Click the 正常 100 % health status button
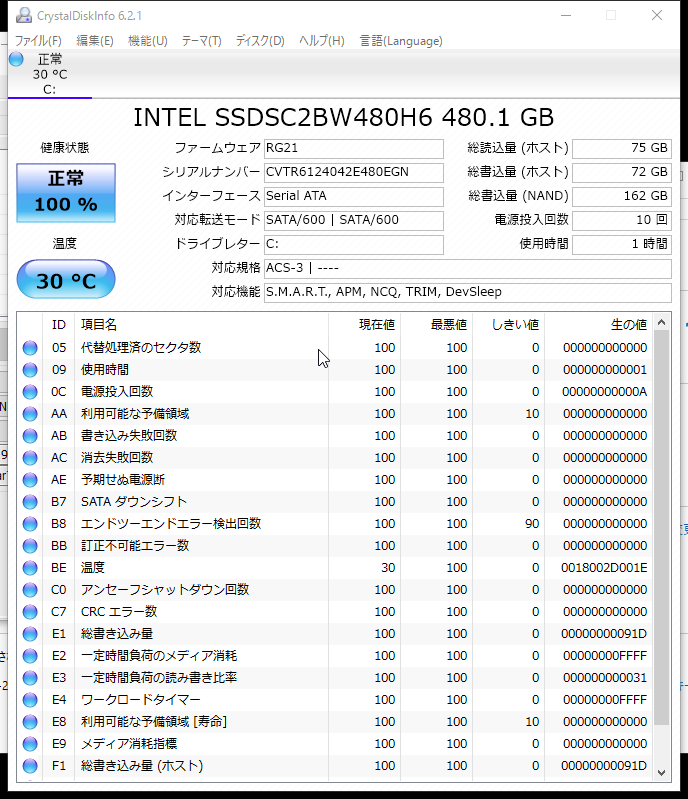 [66, 193]
